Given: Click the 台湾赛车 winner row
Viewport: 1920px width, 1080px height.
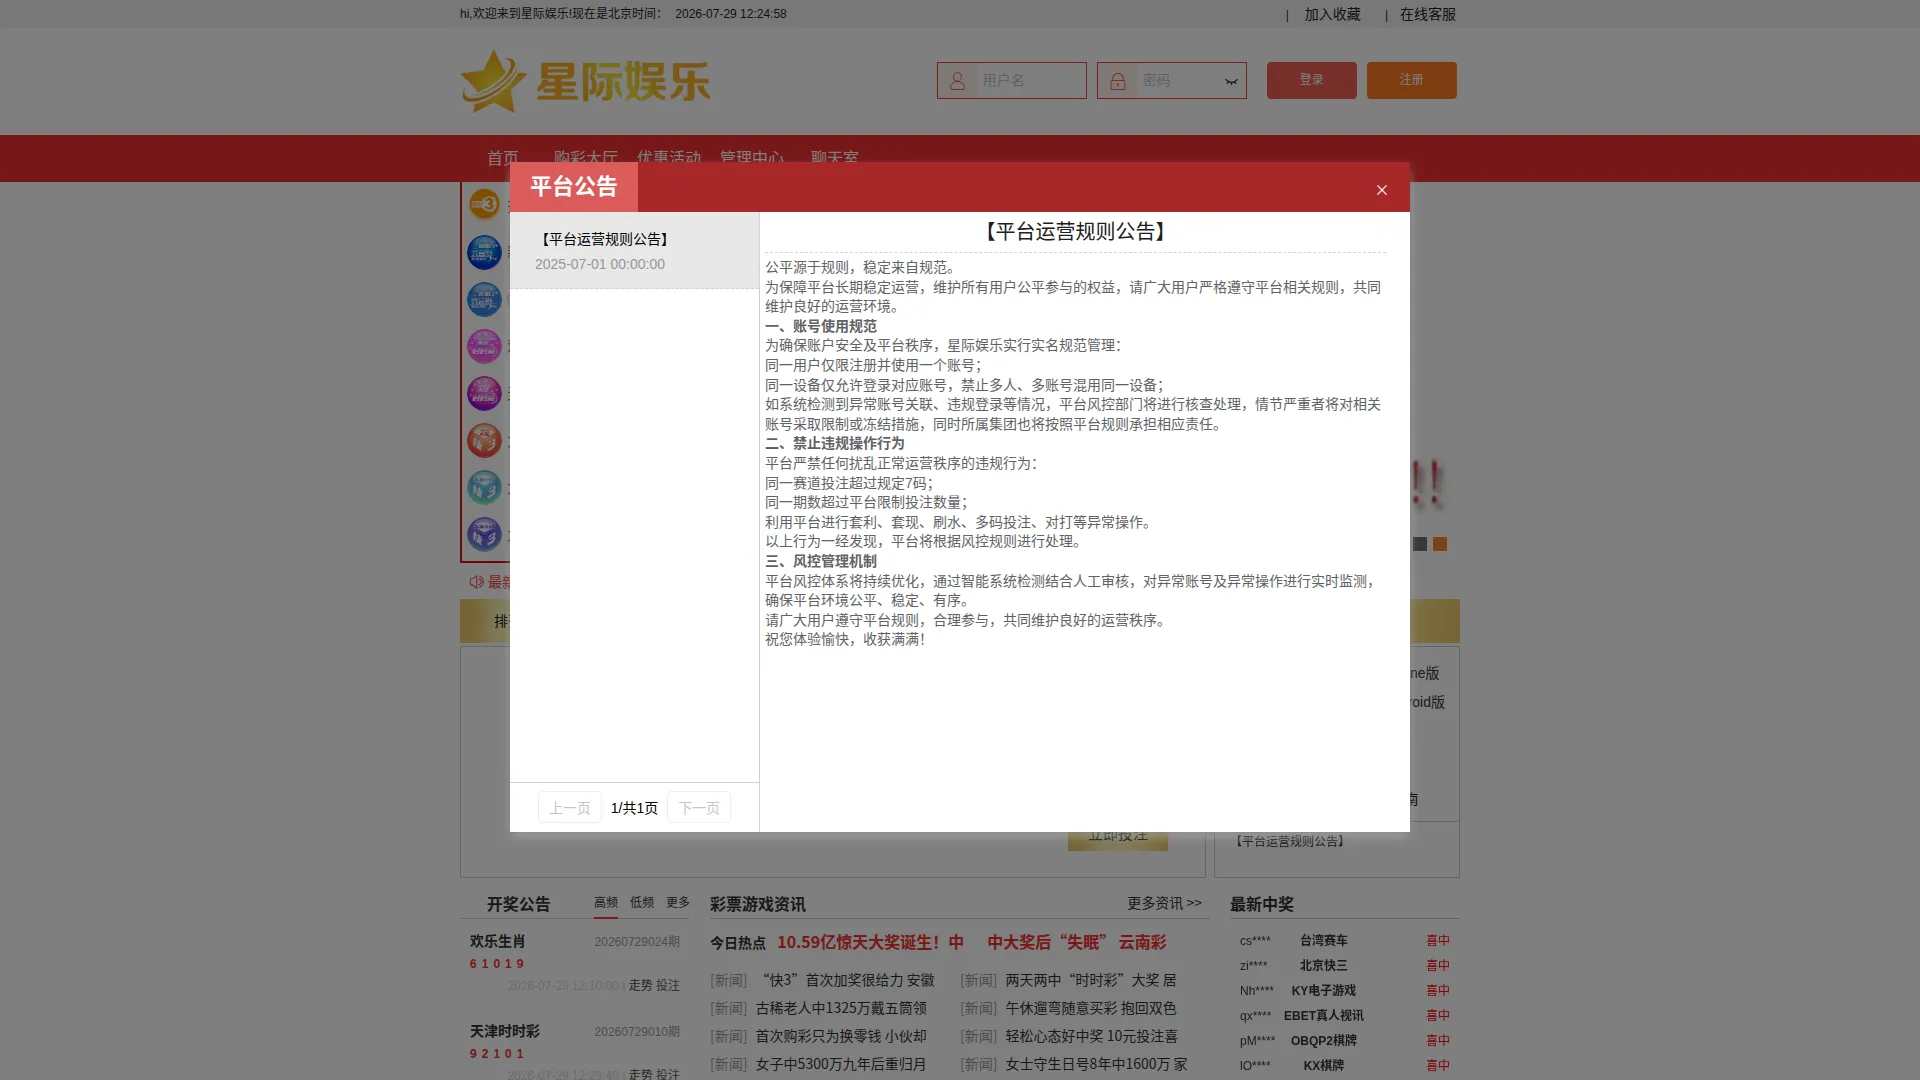Looking at the screenshot, I should point(1344,940).
